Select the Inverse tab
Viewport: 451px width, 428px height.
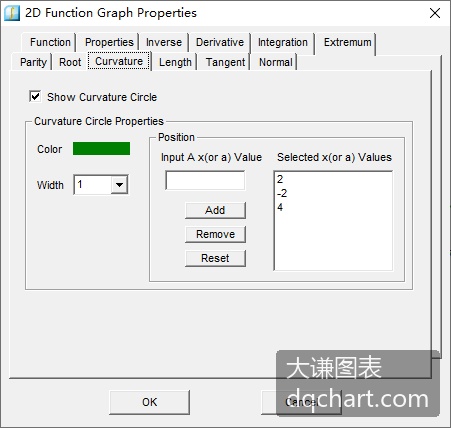[164, 42]
